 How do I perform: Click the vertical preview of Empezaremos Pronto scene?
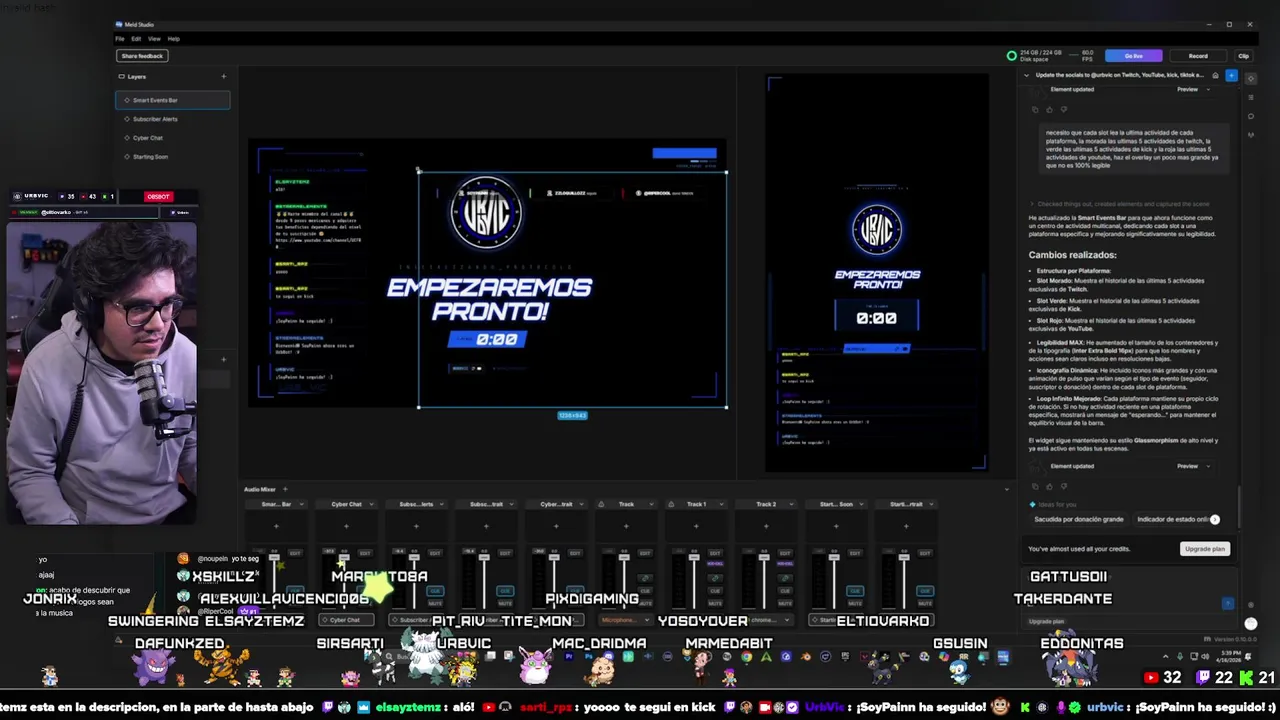tap(877, 273)
